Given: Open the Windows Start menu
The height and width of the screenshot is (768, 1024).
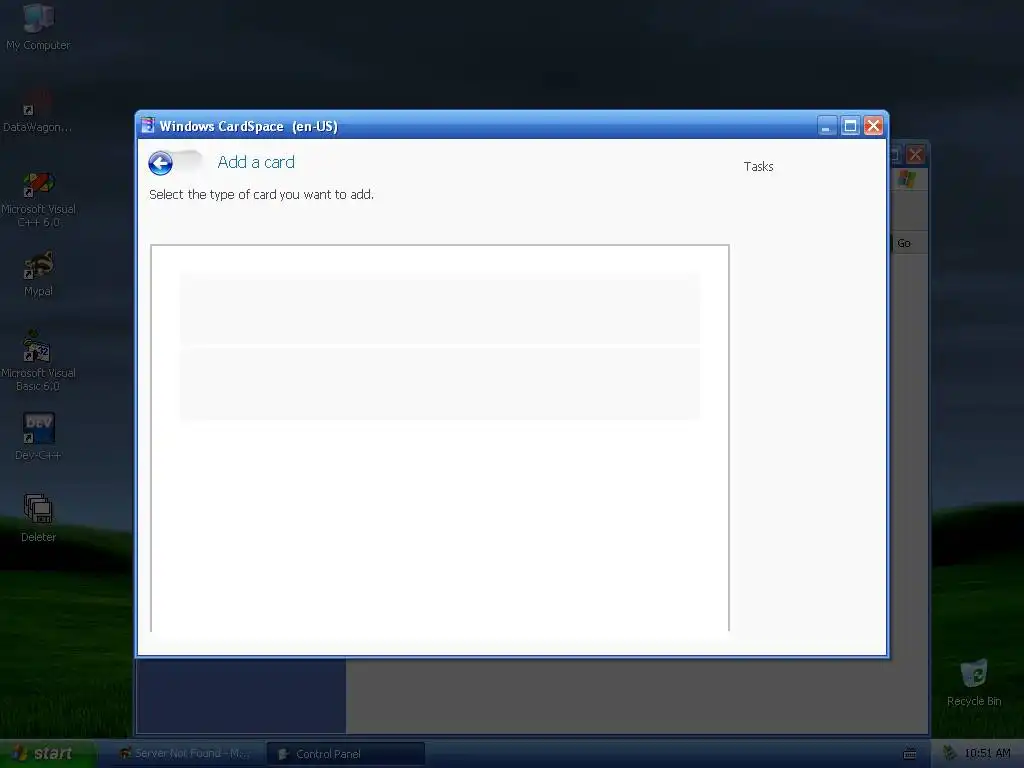Looking at the screenshot, I should [x=47, y=754].
